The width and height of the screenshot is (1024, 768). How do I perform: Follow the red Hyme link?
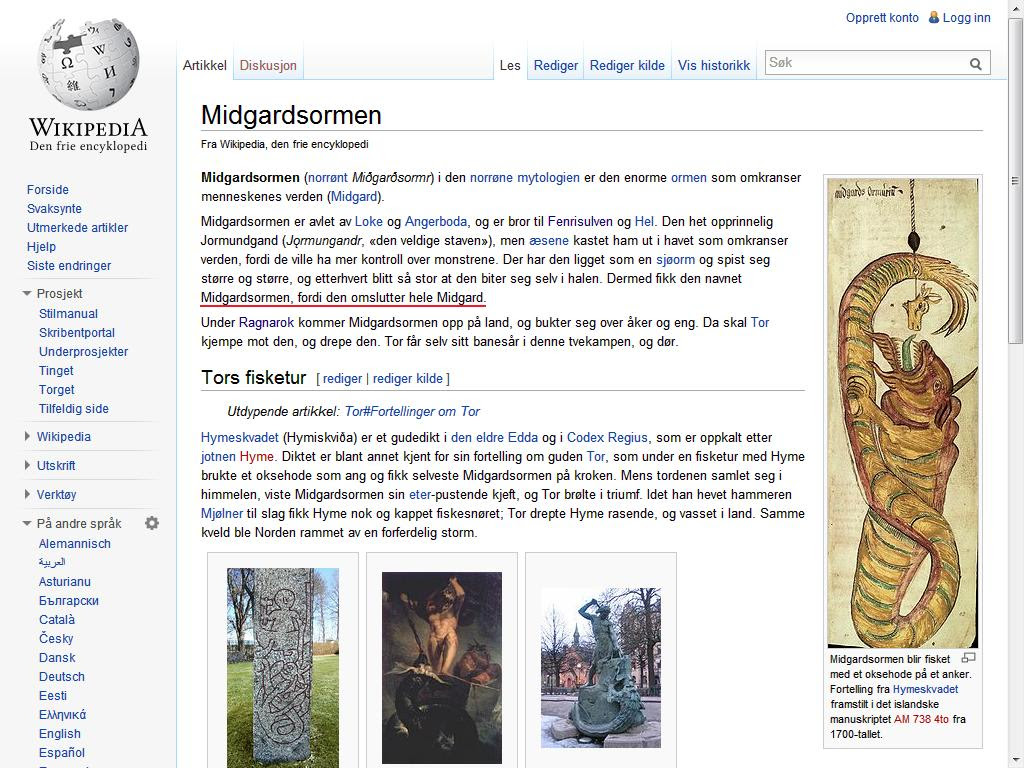coord(257,456)
